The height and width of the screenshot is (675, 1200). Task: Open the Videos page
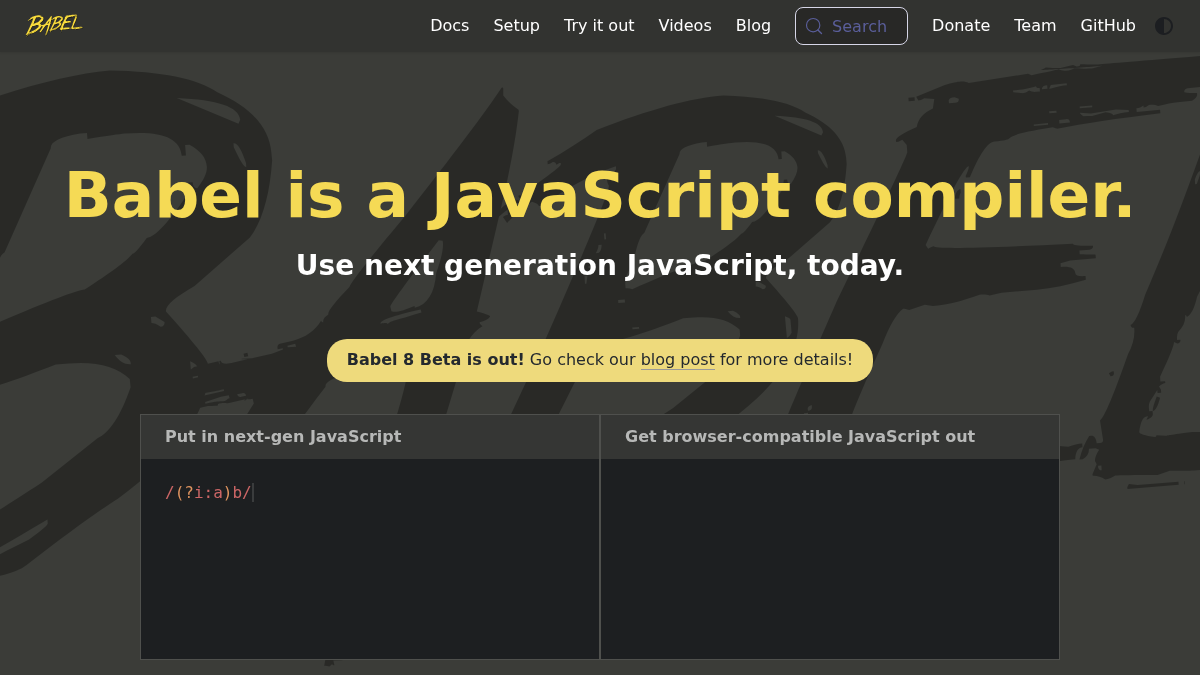(685, 26)
